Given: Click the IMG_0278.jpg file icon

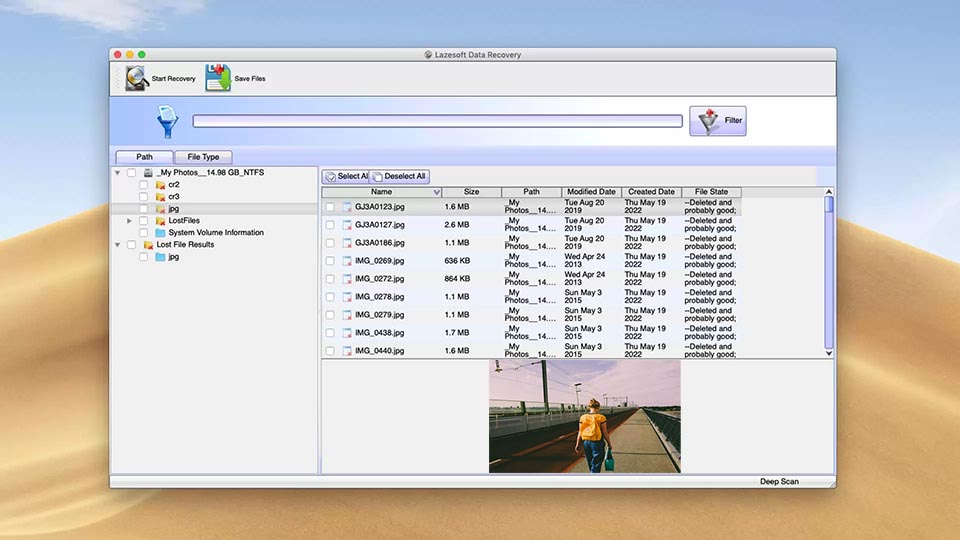Looking at the screenshot, I should coord(347,297).
